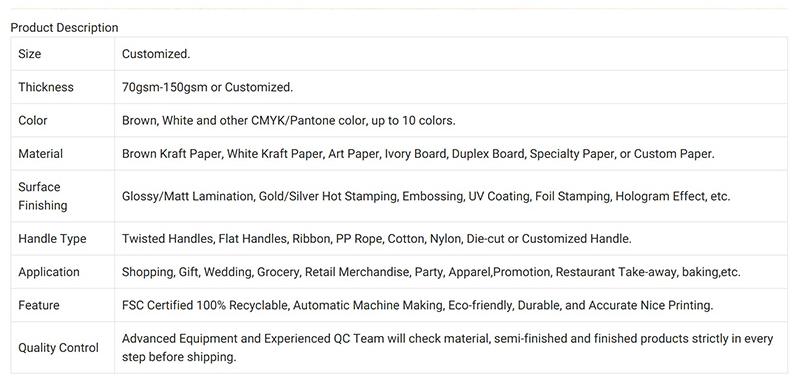Click the Advanced Equipment QC Team text
Screen dimensions: 800x379
pos(447,339)
